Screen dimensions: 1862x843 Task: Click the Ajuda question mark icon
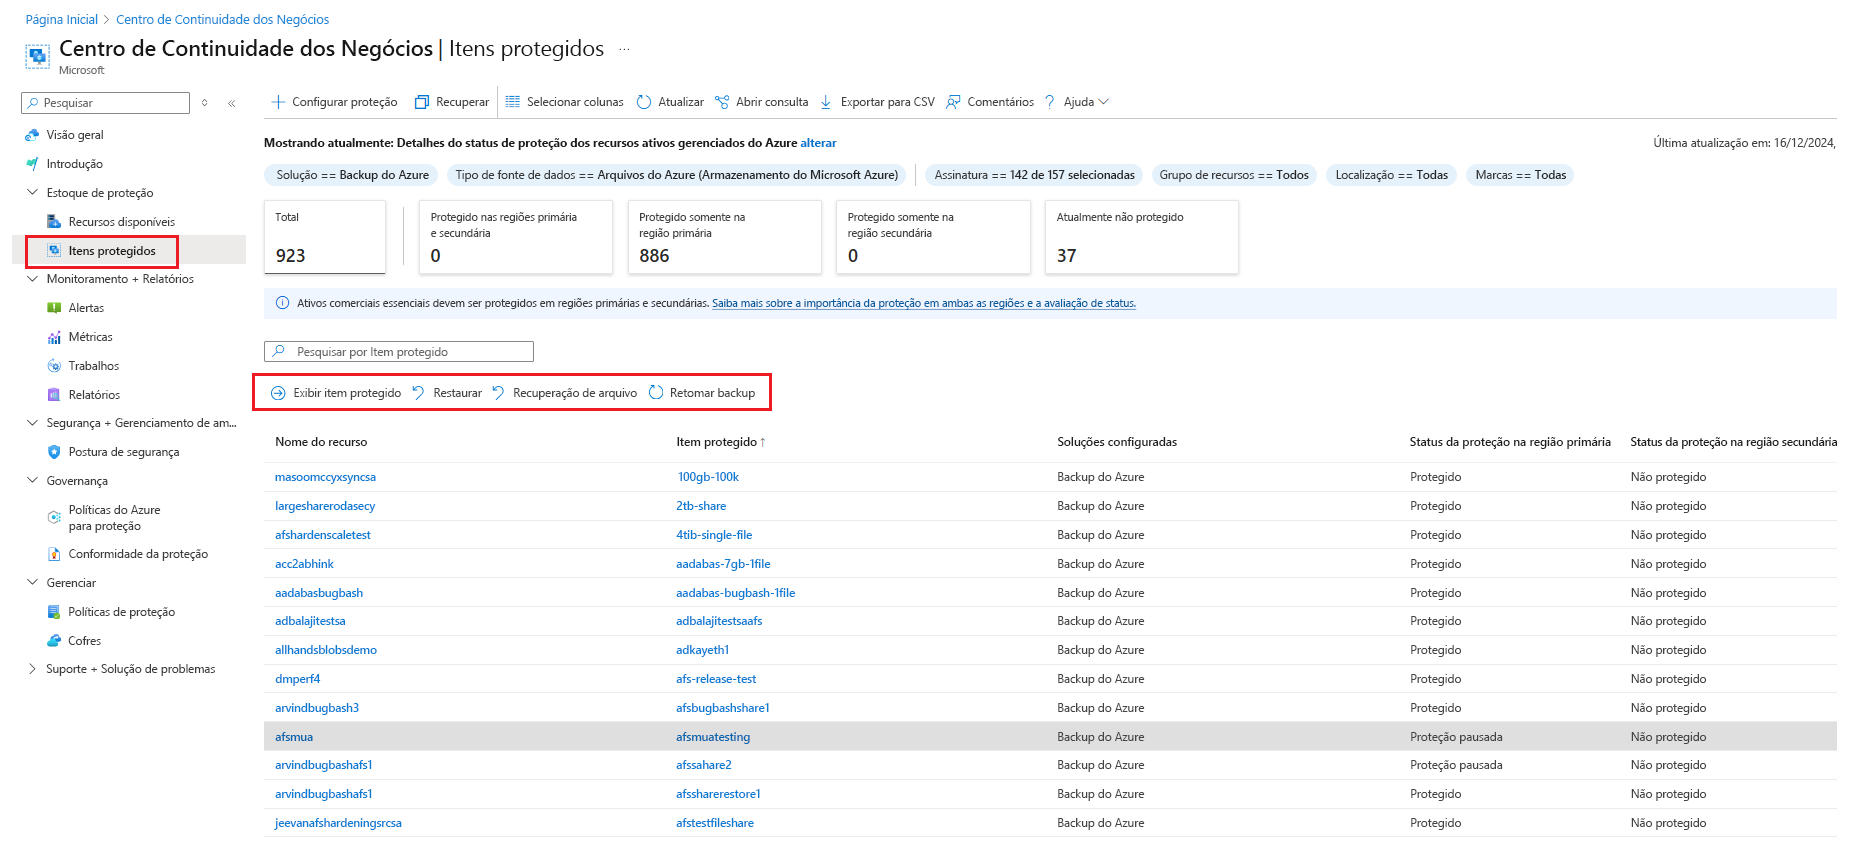click(x=1050, y=102)
